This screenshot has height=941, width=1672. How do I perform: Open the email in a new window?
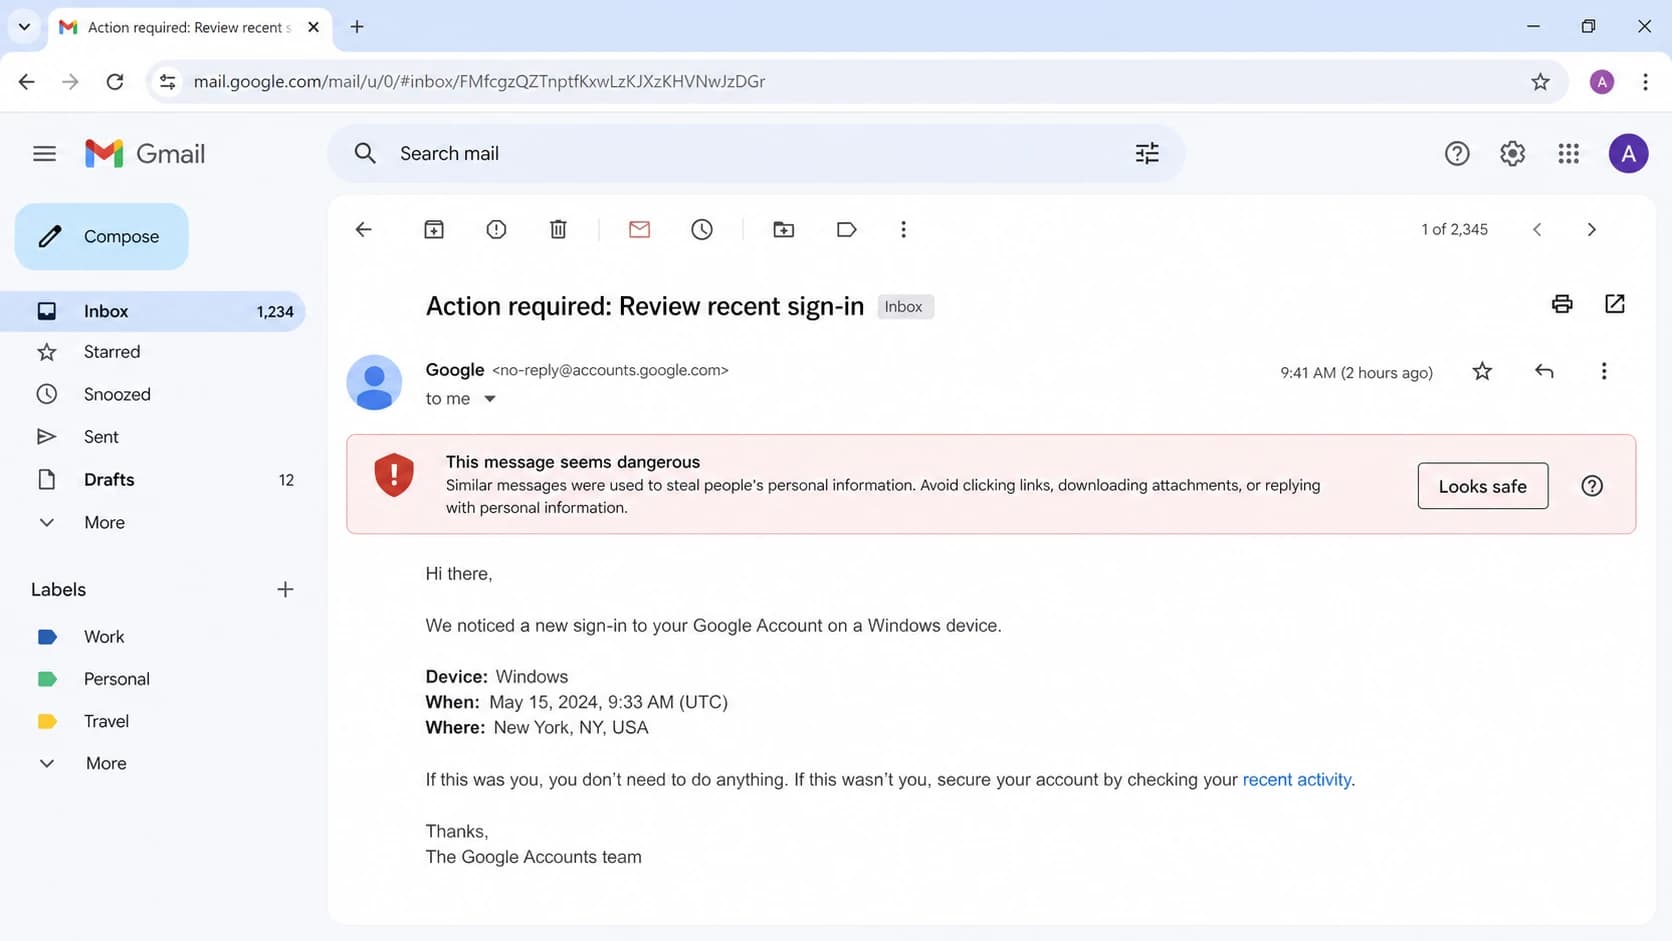1614,304
